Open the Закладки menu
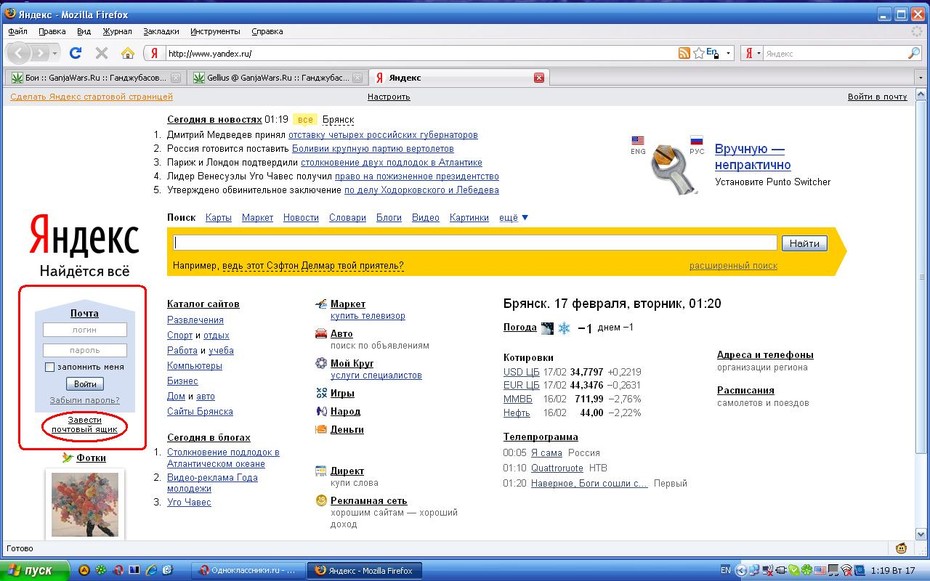This screenshot has height=581, width=930. point(161,31)
